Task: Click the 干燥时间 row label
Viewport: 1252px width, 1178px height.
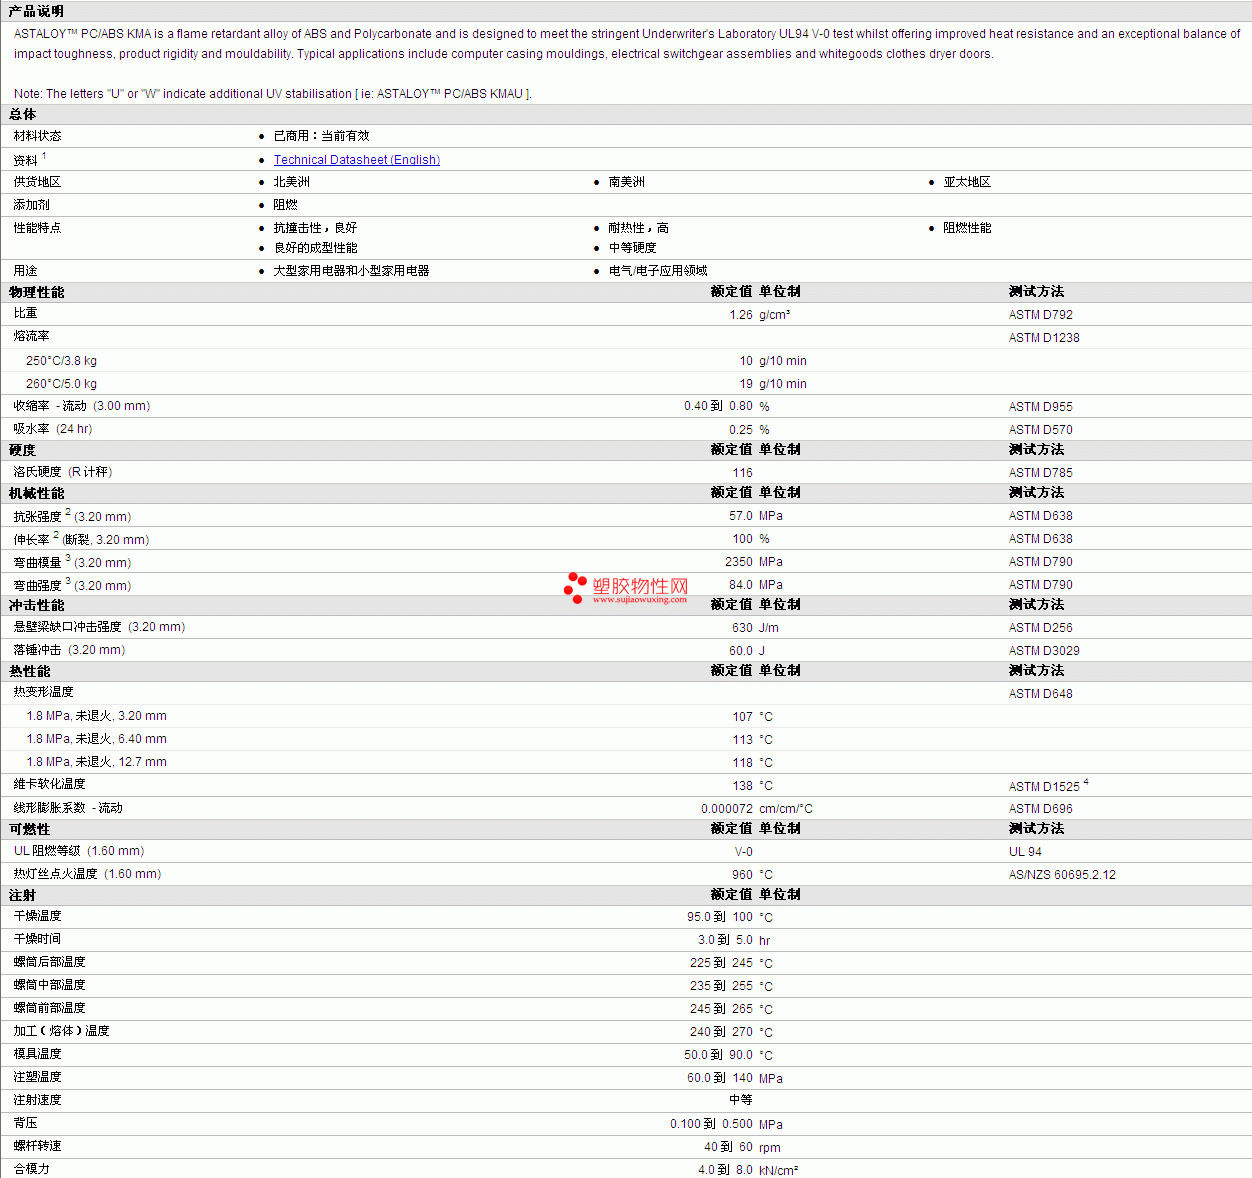Action: (38, 940)
